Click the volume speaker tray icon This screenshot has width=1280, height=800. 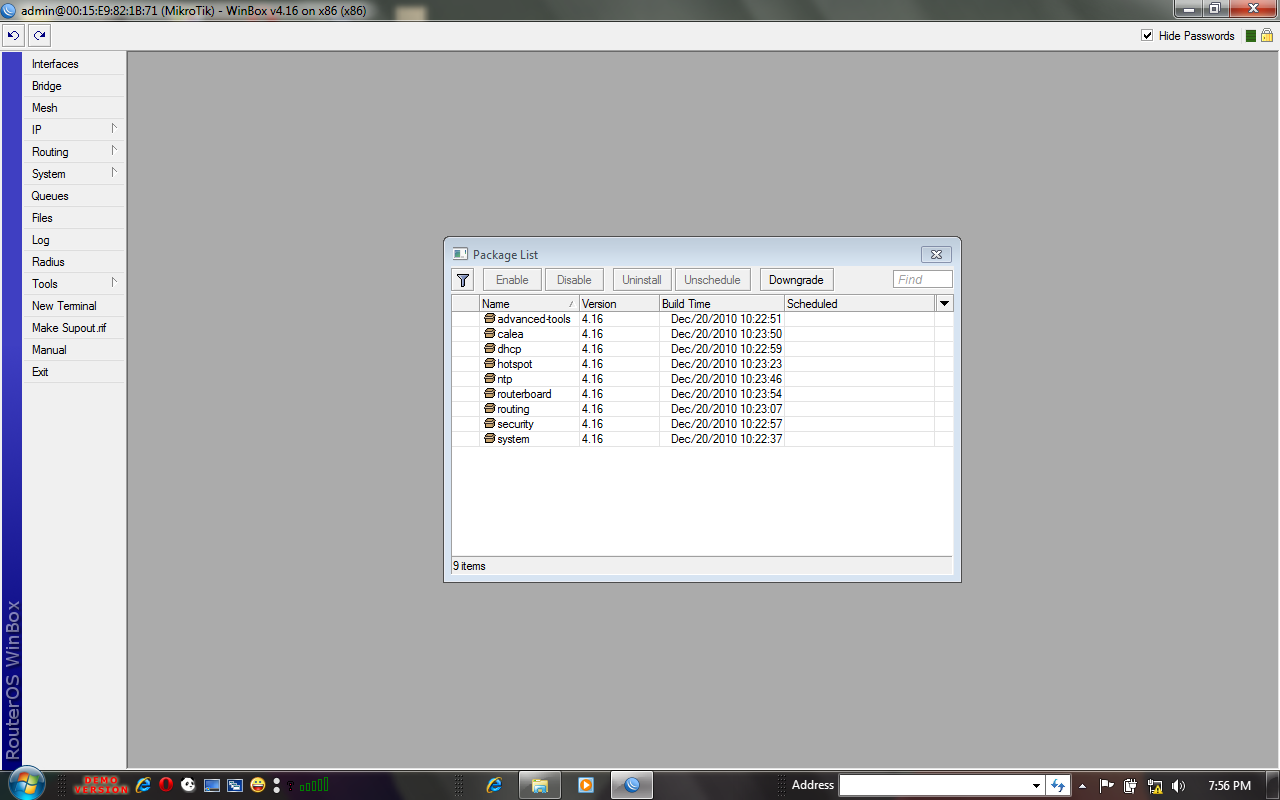click(1178, 786)
